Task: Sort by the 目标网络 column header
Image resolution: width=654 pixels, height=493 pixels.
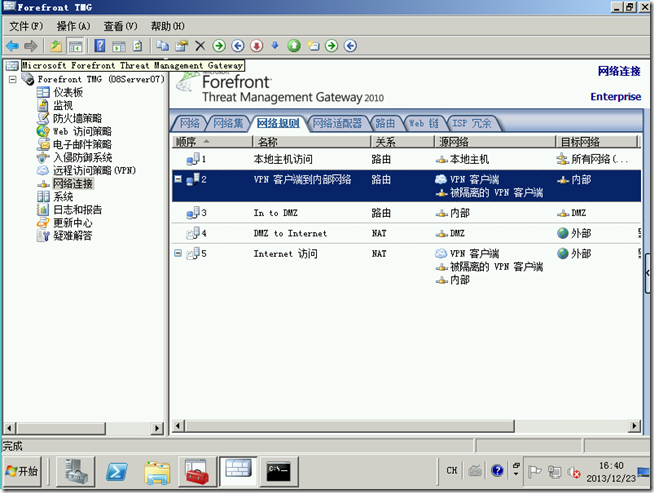Action: coord(596,142)
